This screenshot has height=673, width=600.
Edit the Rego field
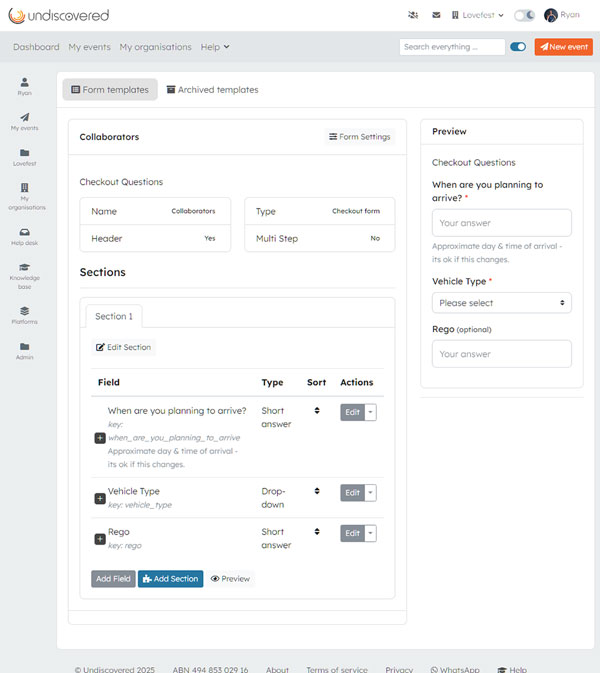pos(352,533)
